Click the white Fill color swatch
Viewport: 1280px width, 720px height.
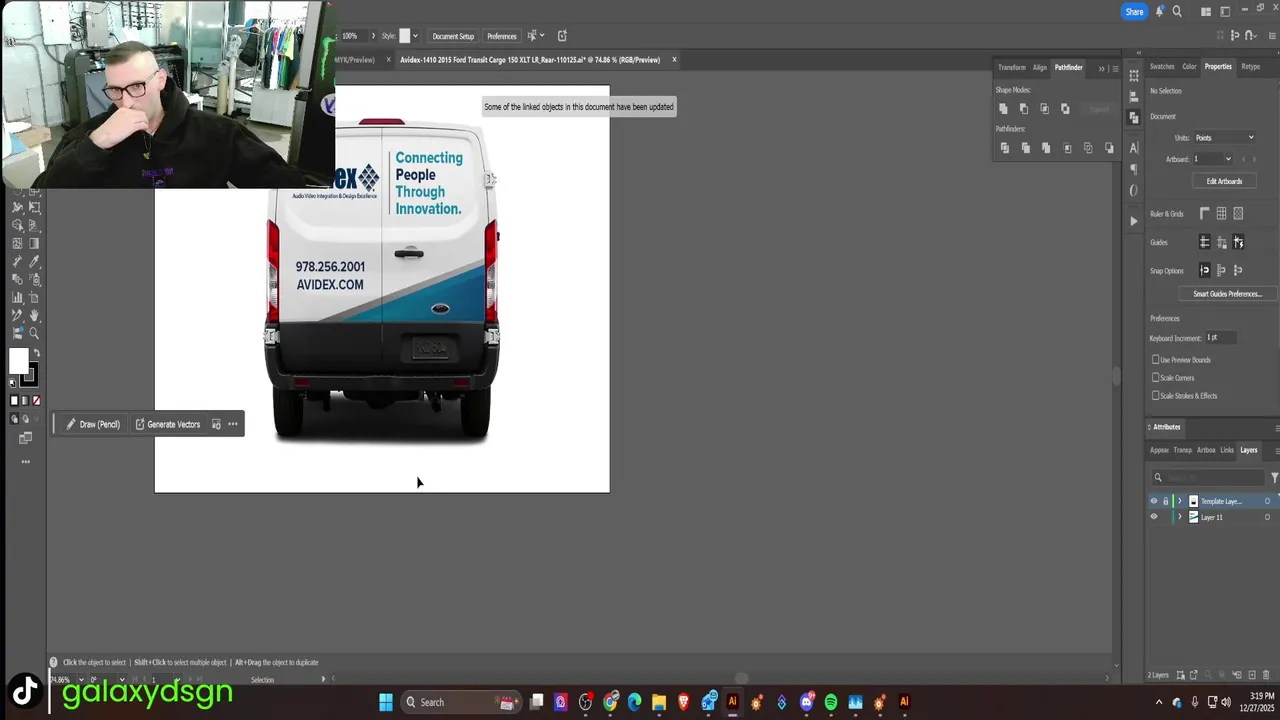(19, 361)
